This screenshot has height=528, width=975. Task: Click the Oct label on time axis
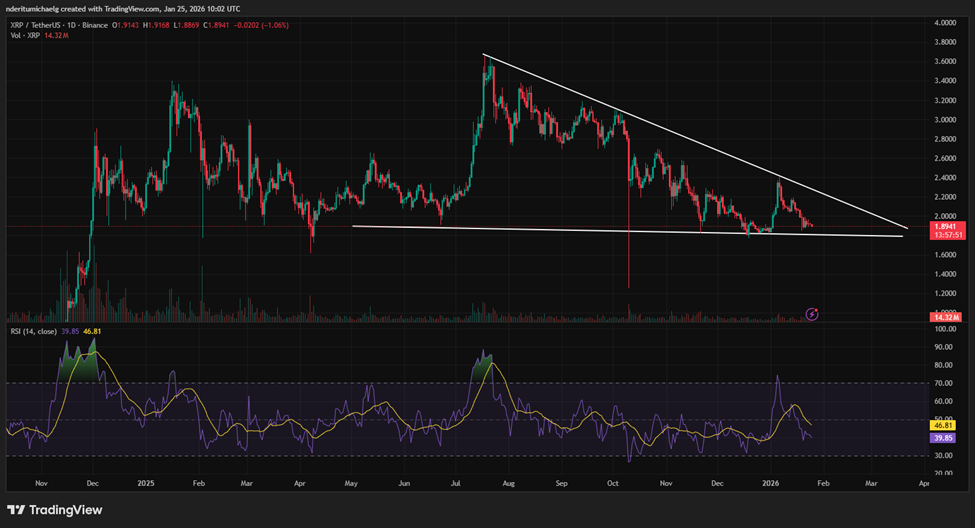tap(613, 483)
